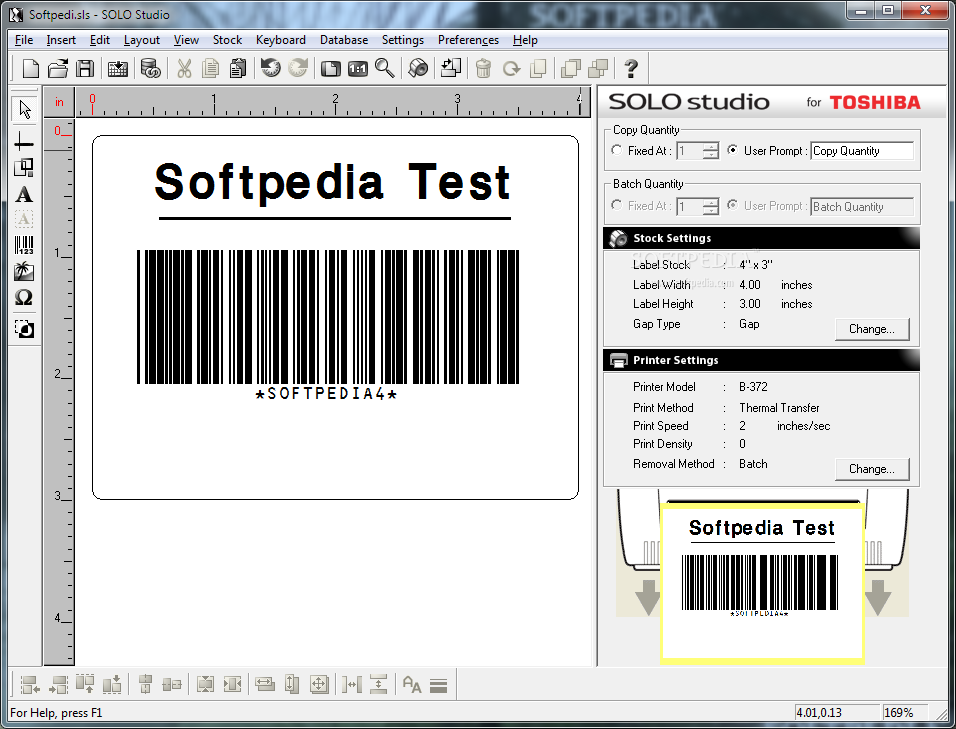Viewport: 956px width, 729px height.
Task: Click Change button under Printer Settings
Action: pos(872,469)
